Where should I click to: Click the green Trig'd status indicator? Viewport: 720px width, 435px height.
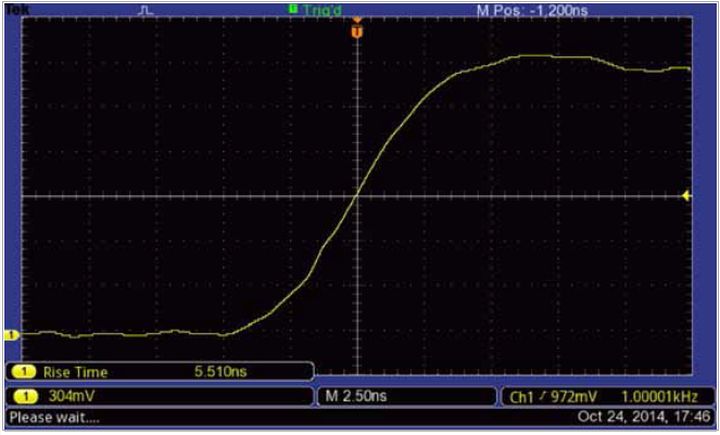315,9
